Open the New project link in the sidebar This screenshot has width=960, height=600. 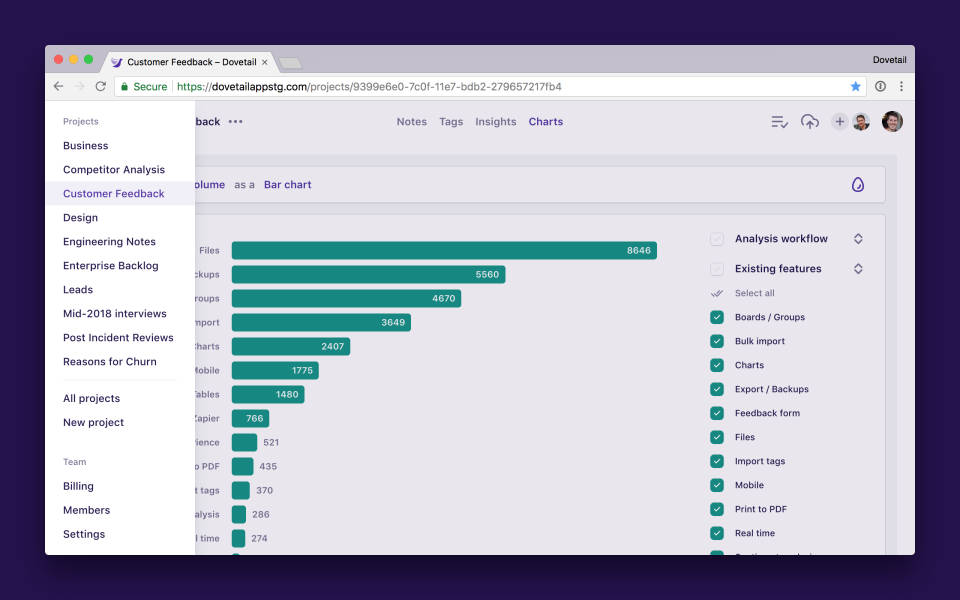point(93,422)
